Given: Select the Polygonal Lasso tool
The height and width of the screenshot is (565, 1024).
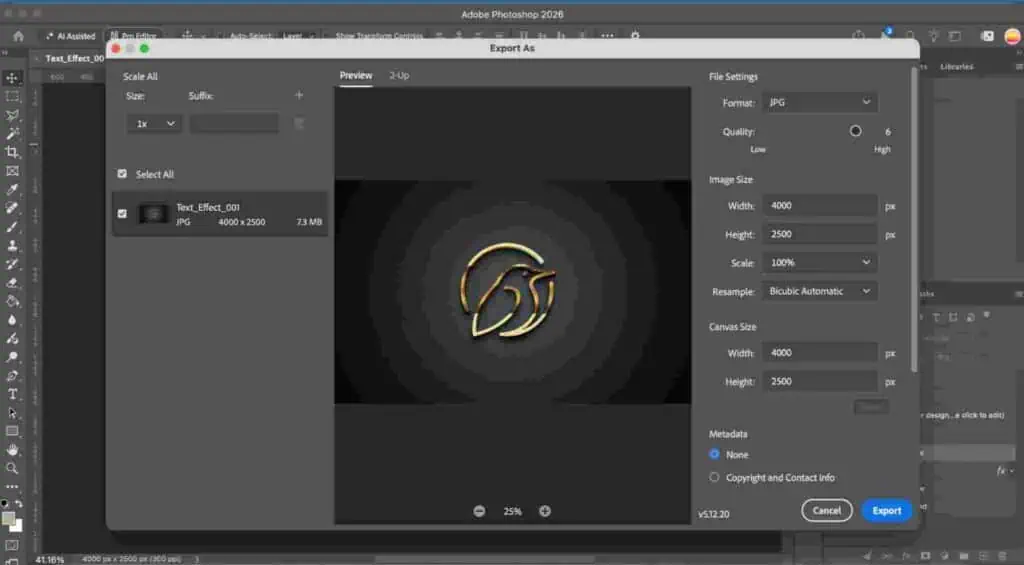Looking at the screenshot, I should (x=12, y=116).
